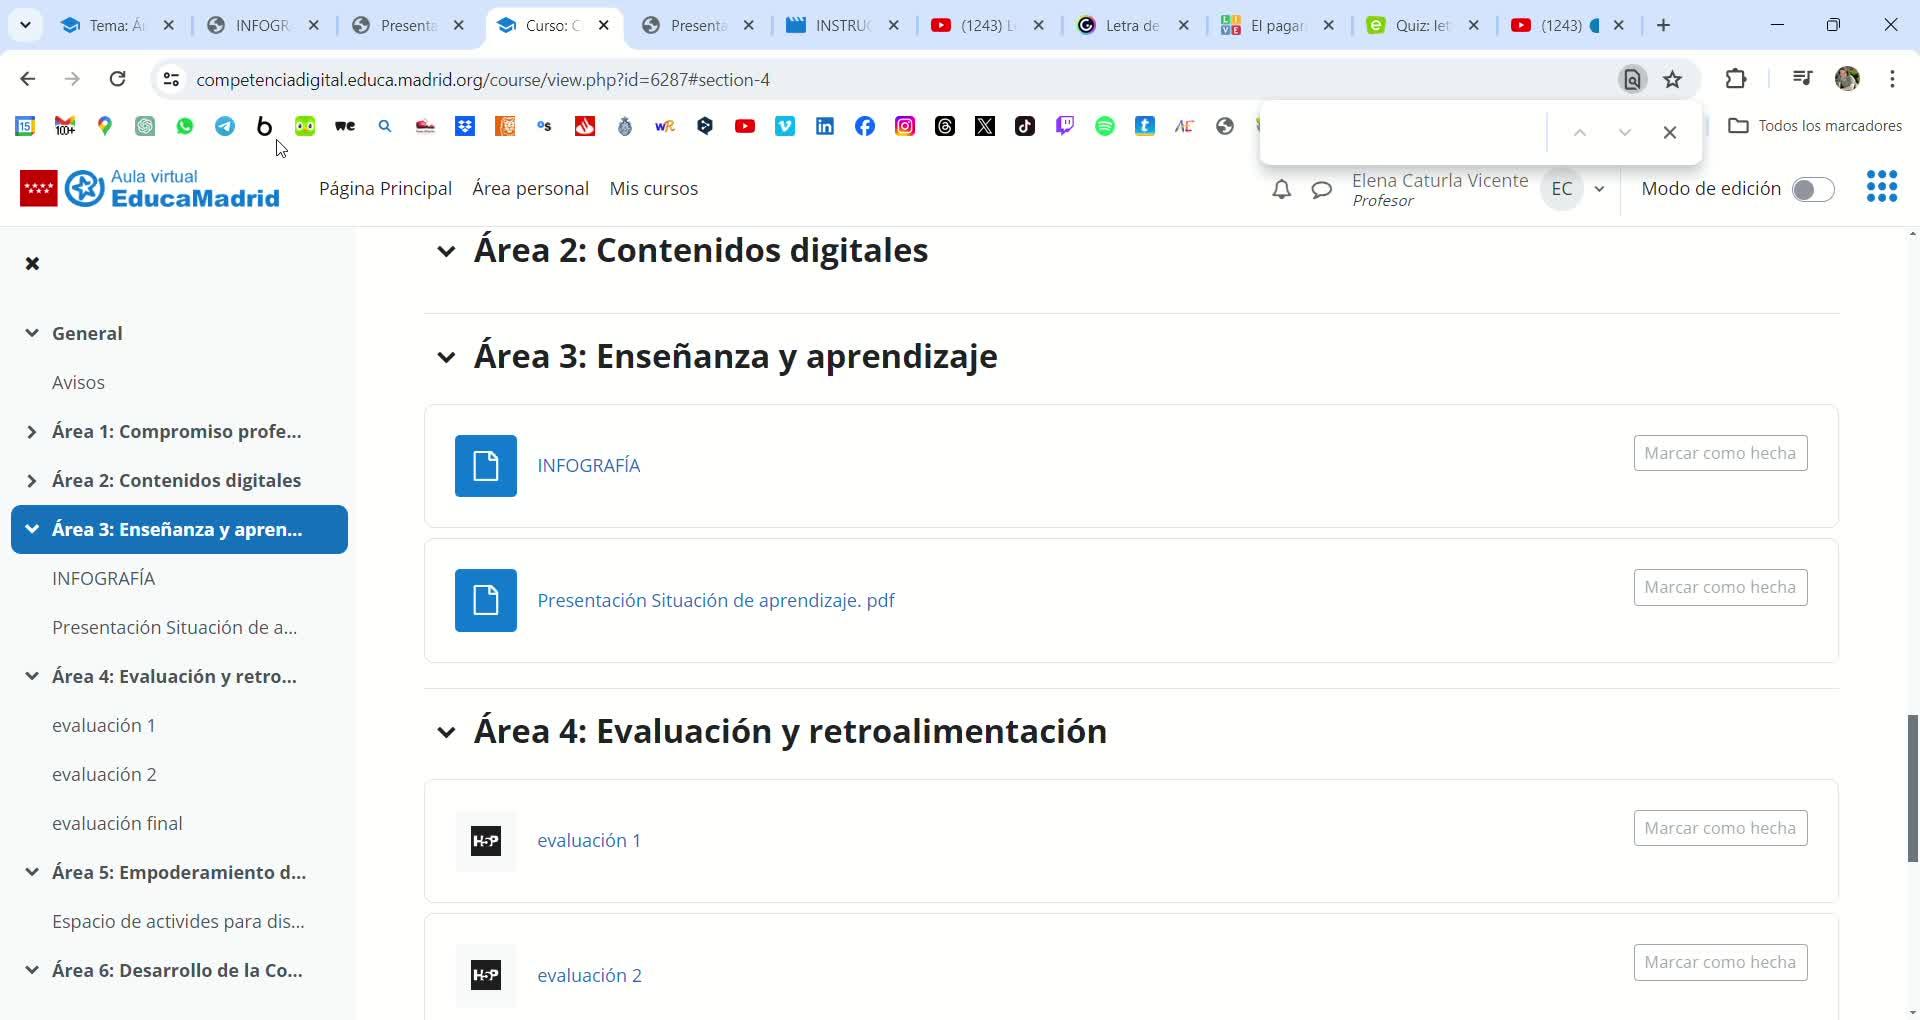Open the user menu dropdown arrow

click(x=1599, y=189)
